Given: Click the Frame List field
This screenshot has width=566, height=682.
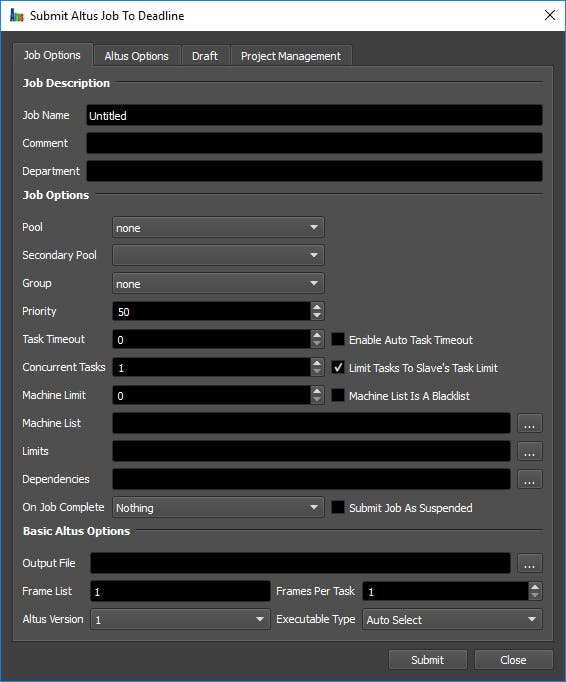Looking at the screenshot, I should coord(180,592).
